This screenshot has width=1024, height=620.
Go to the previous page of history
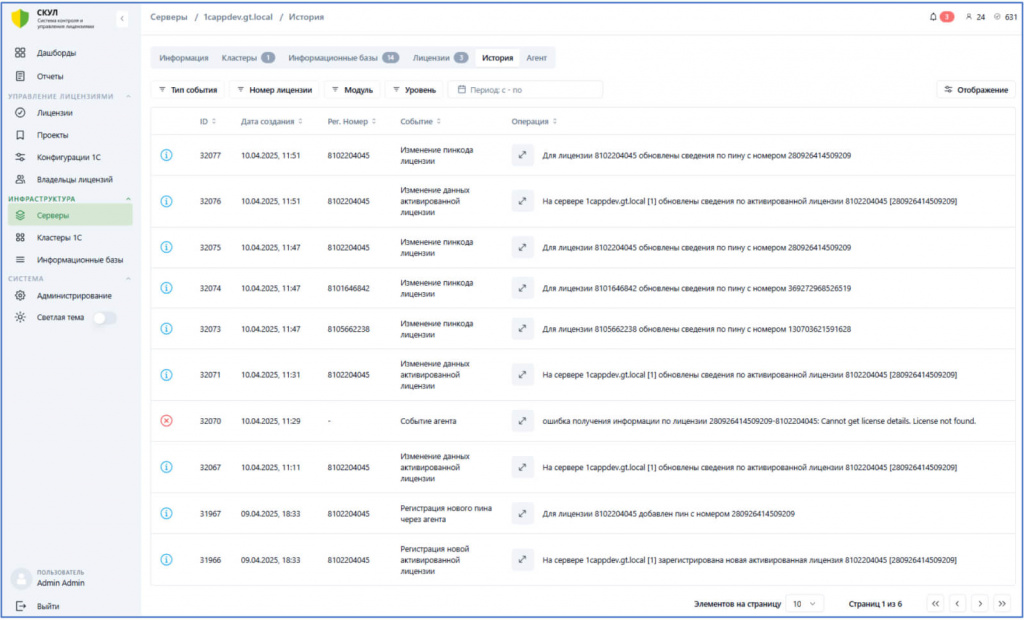(957, 604)
